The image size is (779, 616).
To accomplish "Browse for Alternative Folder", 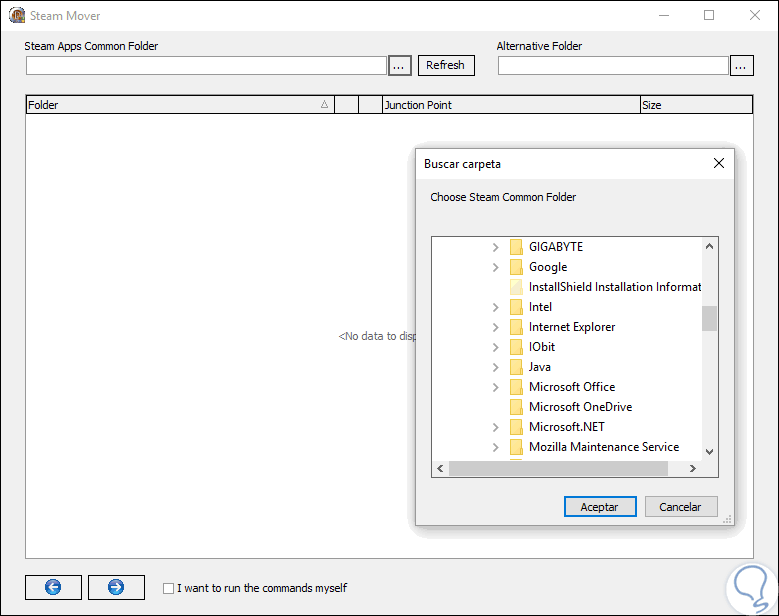I will coord(741,66).
